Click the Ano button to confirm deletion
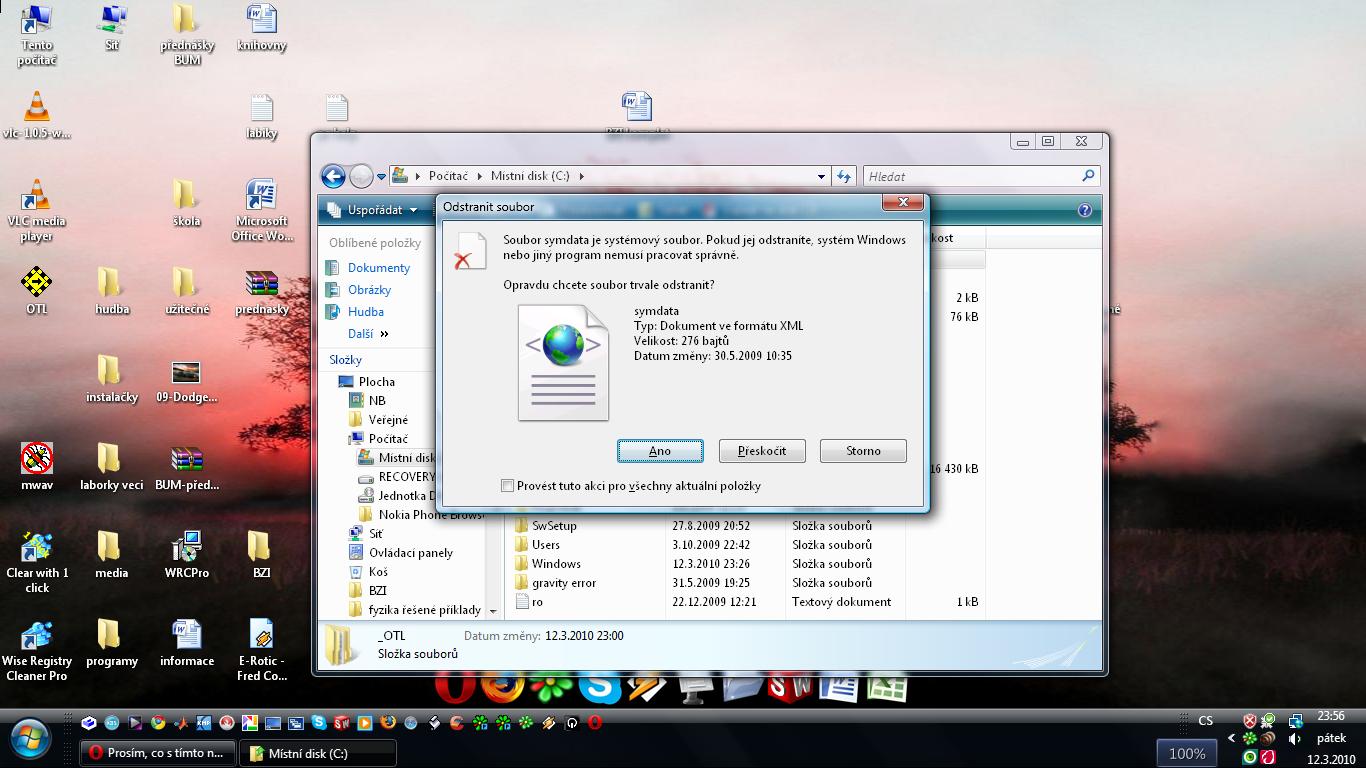Screen dimensions: 1366x768 tap(660, 451)
